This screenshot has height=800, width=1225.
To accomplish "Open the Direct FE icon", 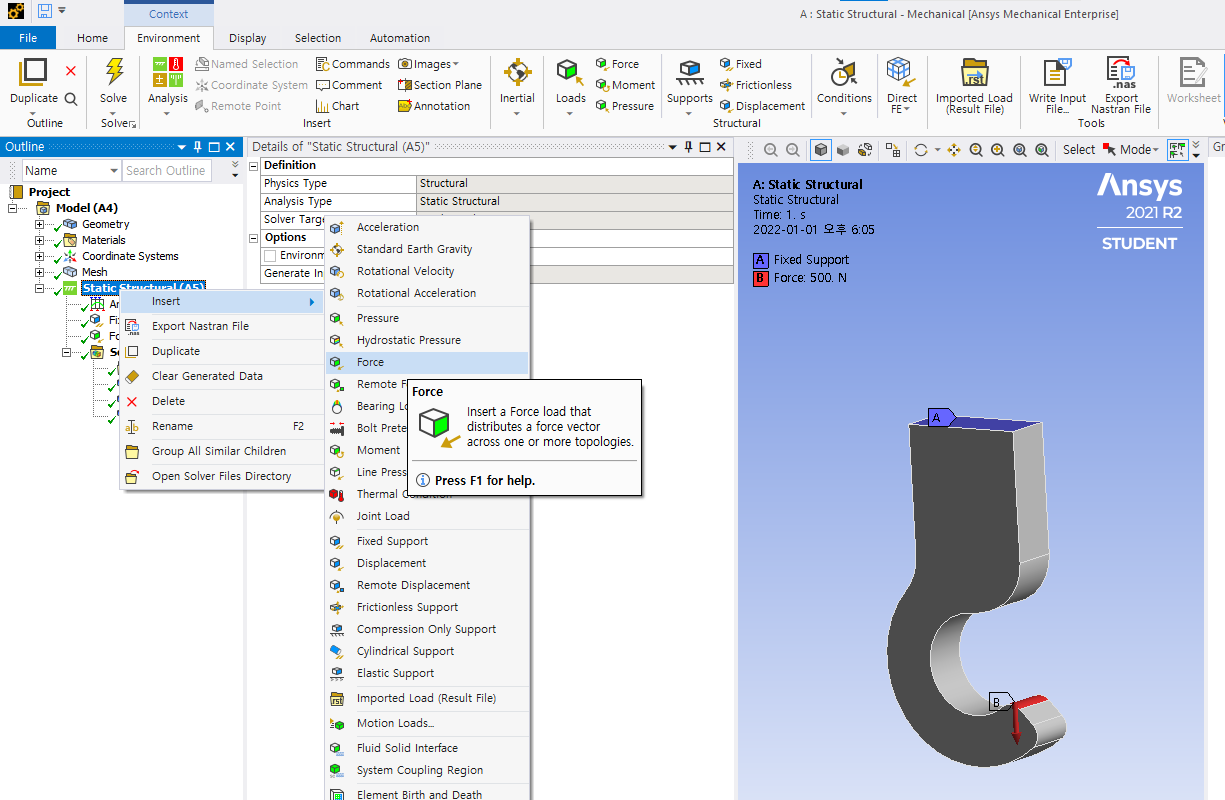I will [901, 72].
